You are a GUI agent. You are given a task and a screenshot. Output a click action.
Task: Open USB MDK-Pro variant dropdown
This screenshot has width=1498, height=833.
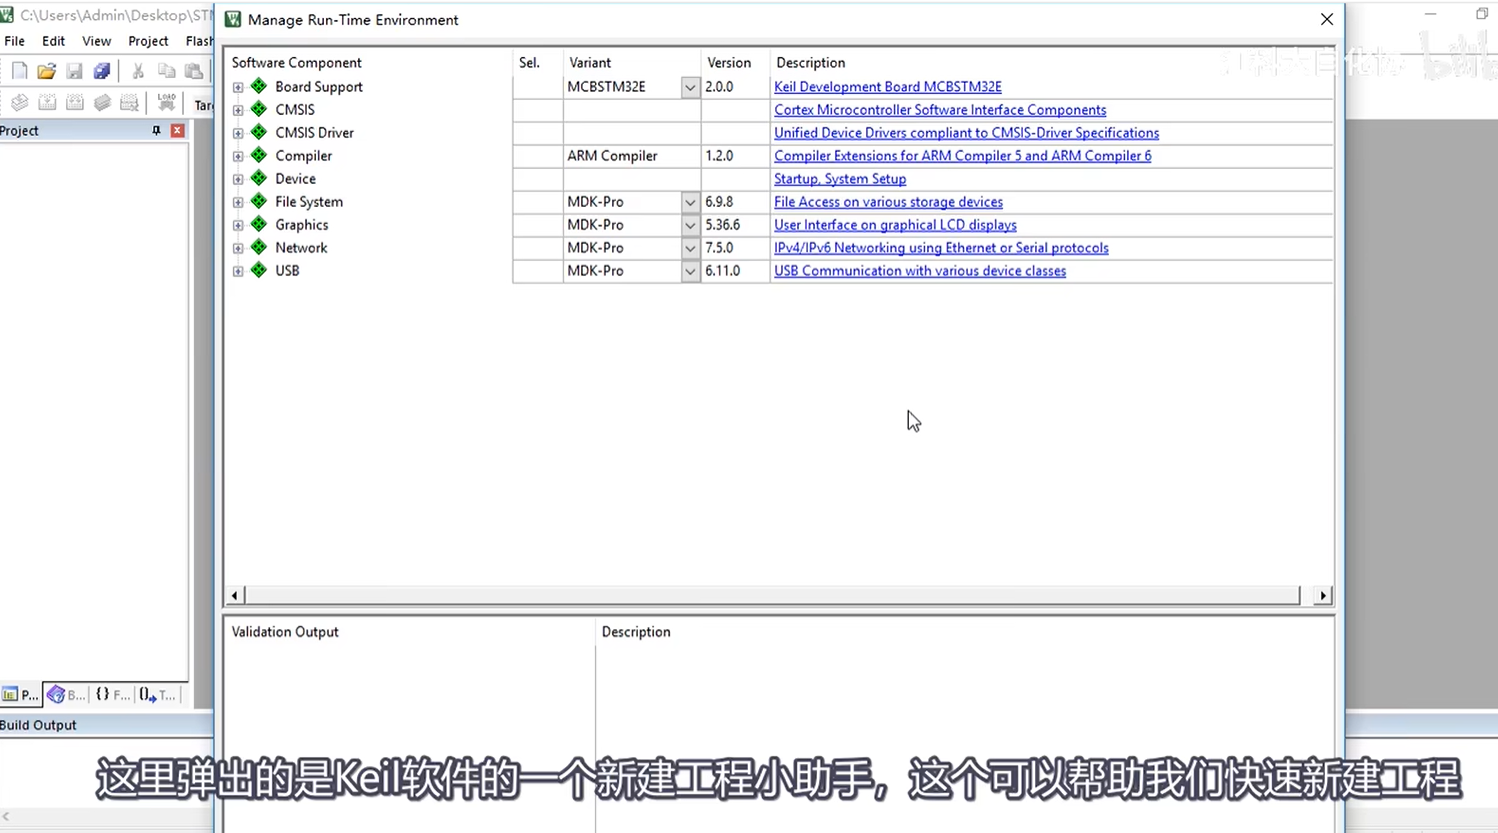coord(690,271)
